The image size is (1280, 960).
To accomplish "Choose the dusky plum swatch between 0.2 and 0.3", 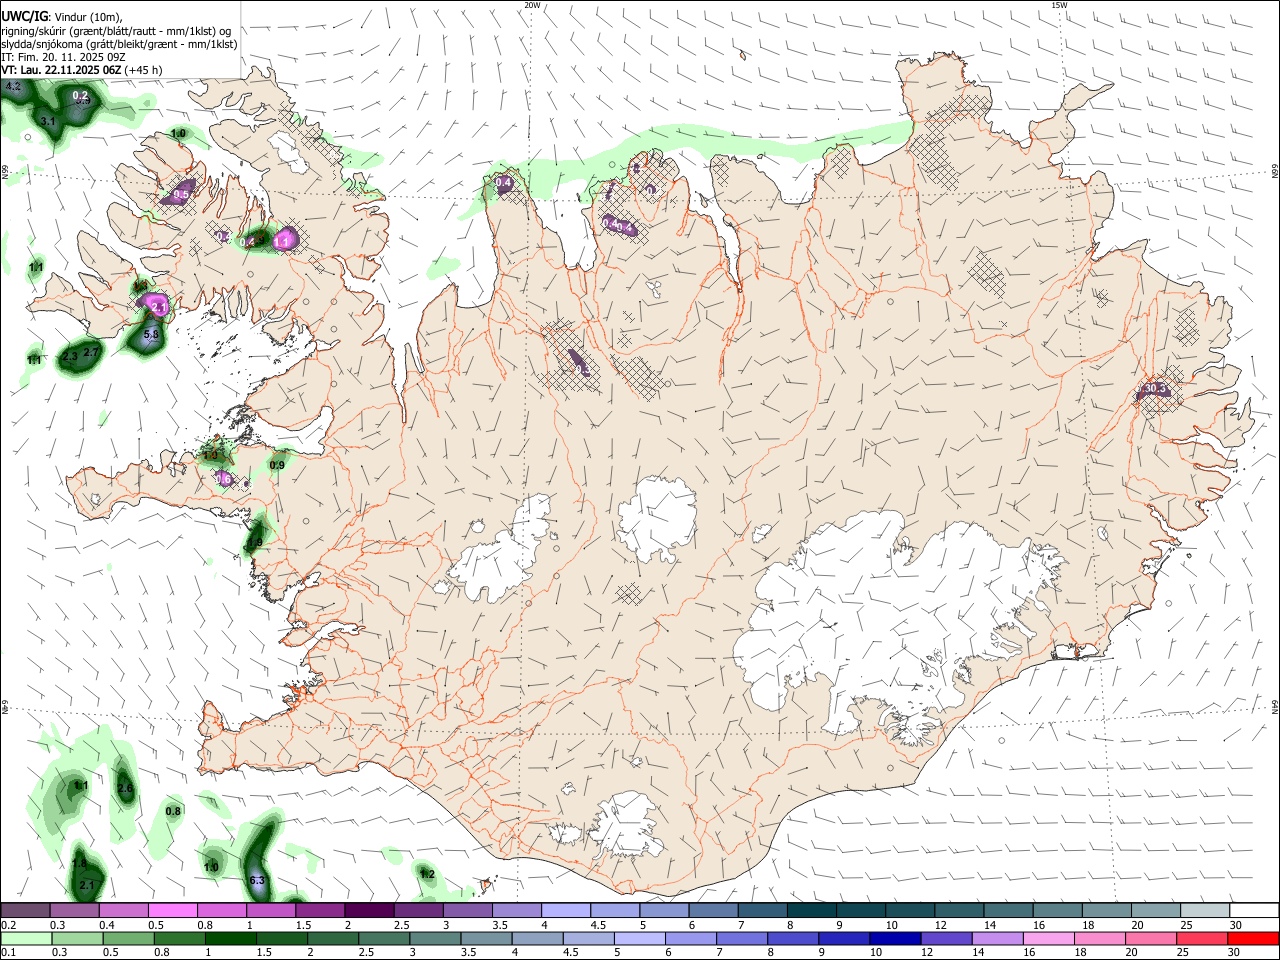I will tap(26, 910).
